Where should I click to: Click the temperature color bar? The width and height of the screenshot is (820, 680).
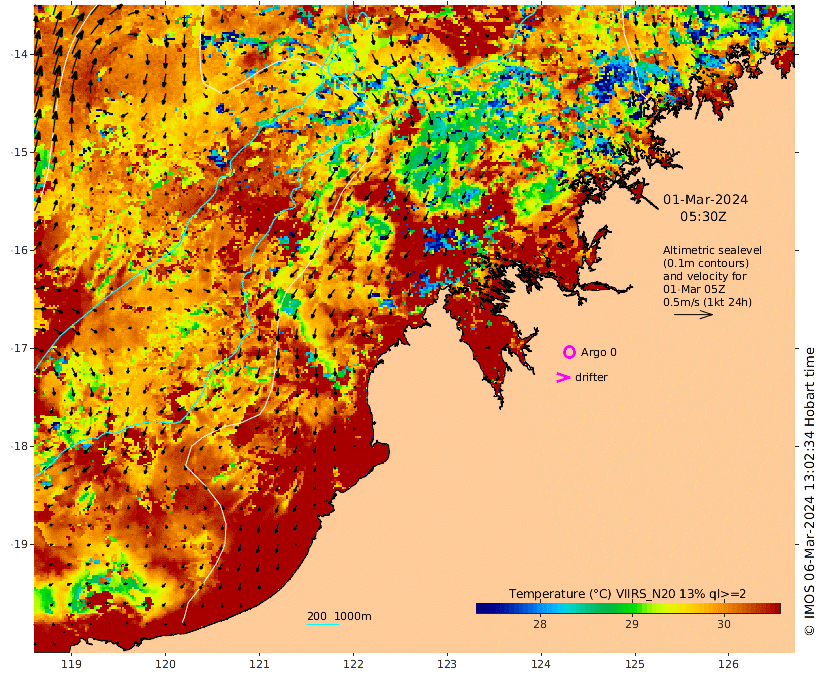[628, 608]
